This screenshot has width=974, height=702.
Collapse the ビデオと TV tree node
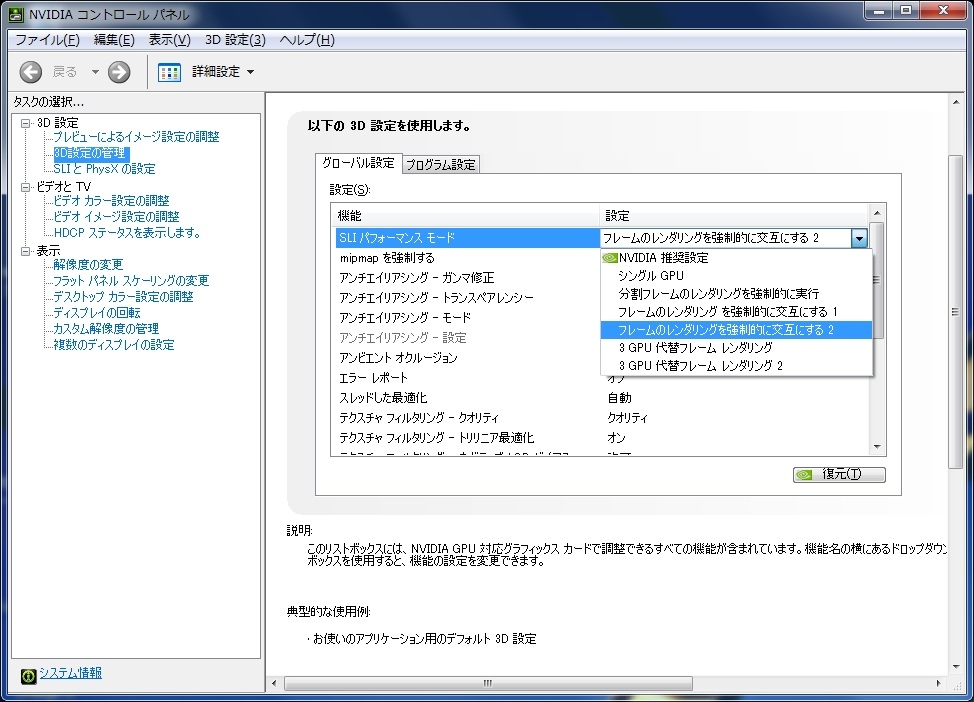(x=25, y=186)
